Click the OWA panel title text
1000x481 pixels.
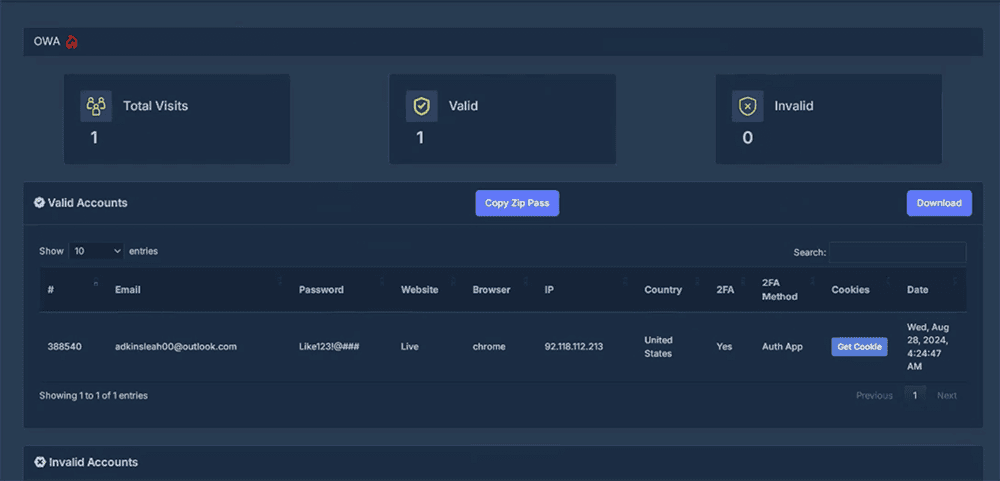(x=47, y=42)
